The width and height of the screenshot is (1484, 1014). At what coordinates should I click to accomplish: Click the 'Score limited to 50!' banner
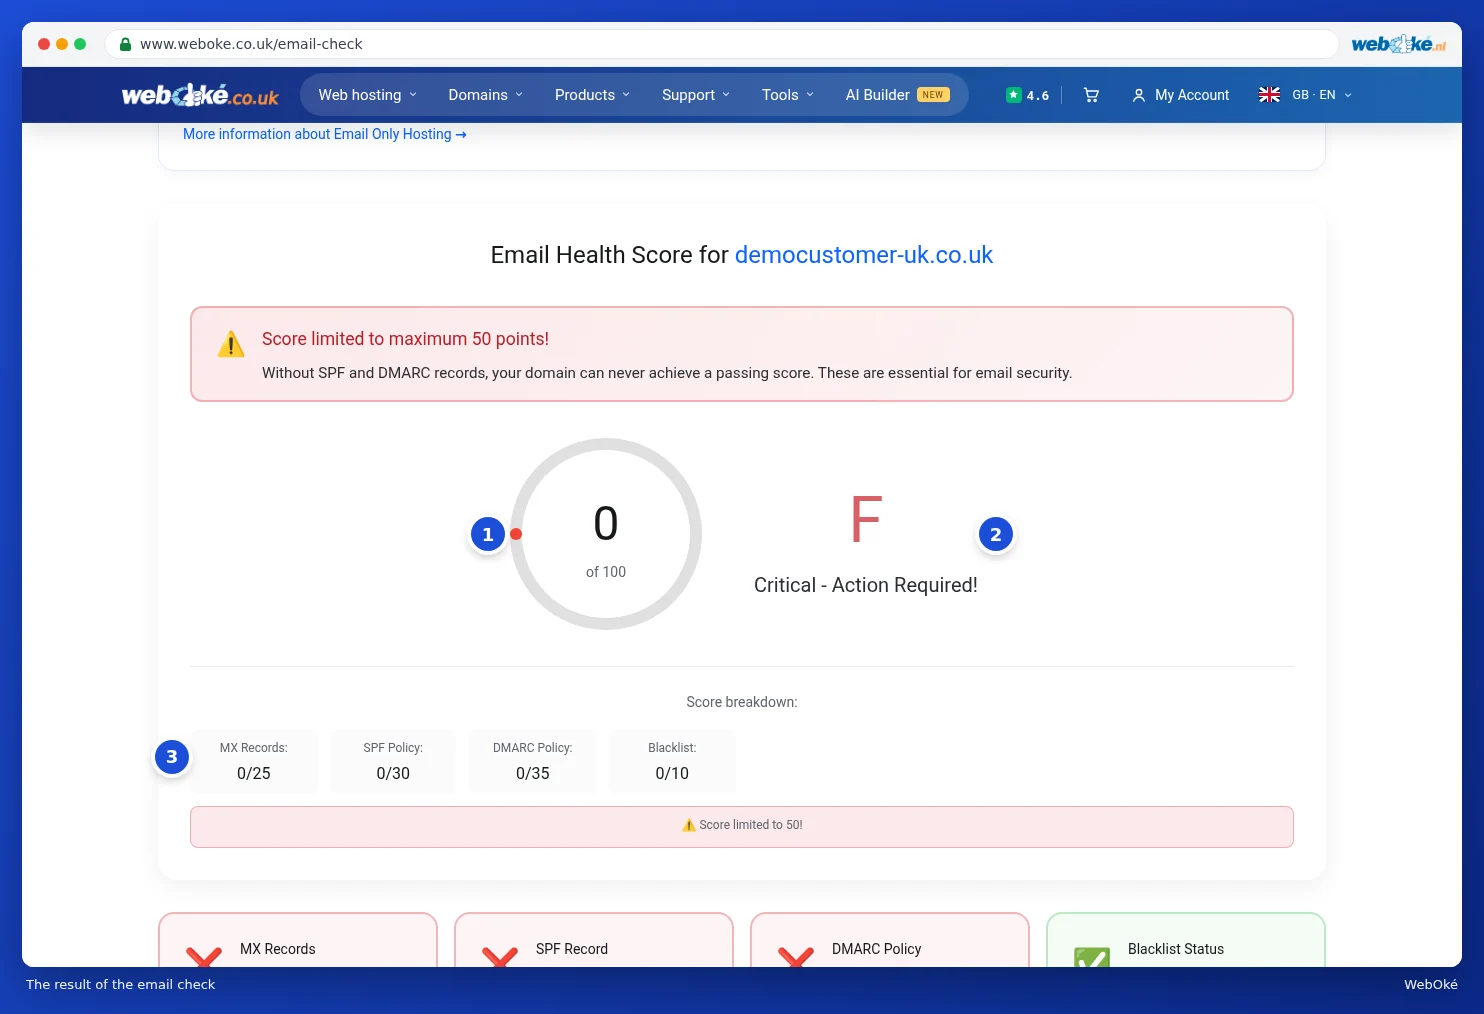(x=742, y=827)
